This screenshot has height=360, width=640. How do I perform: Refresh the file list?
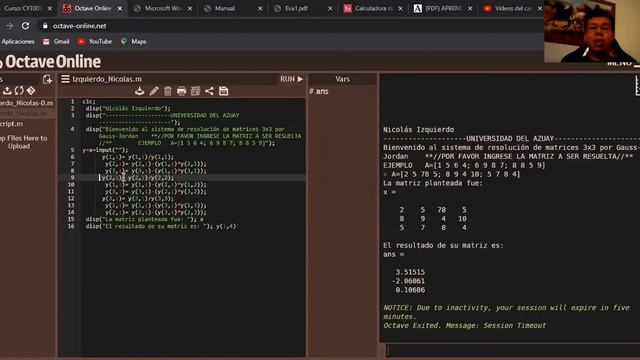point(19,91)
